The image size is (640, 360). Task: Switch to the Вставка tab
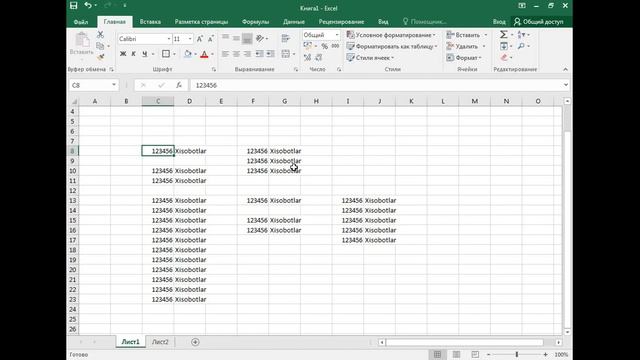tap(150, 22)
